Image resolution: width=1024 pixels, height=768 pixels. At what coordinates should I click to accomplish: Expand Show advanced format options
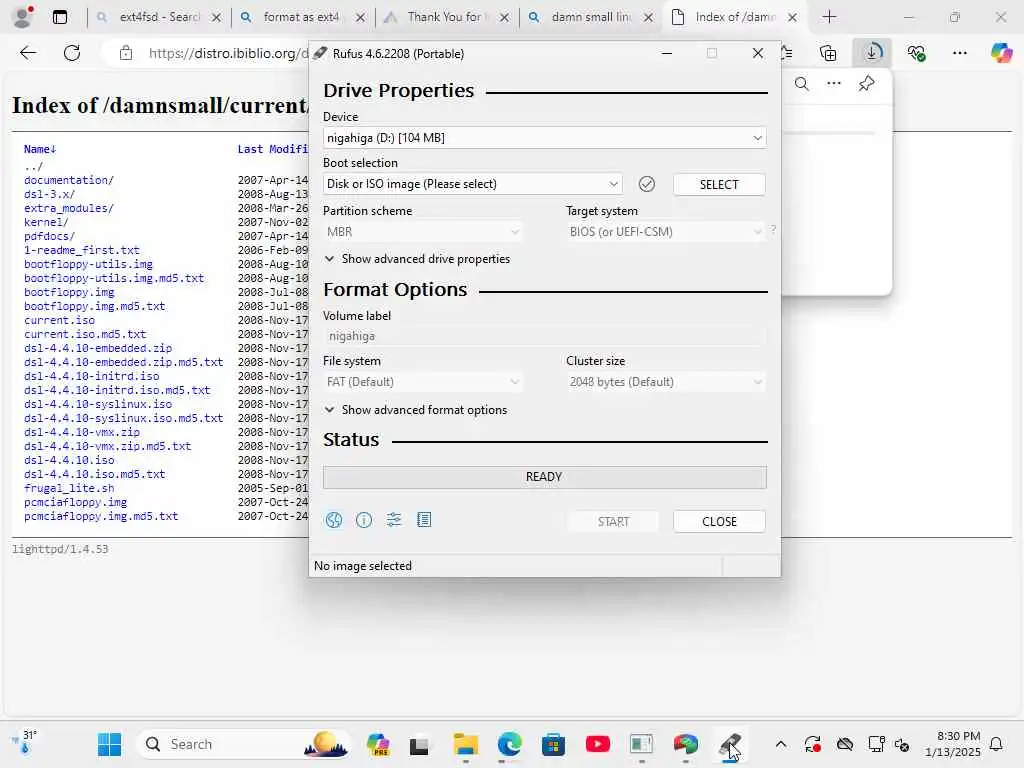415,410
